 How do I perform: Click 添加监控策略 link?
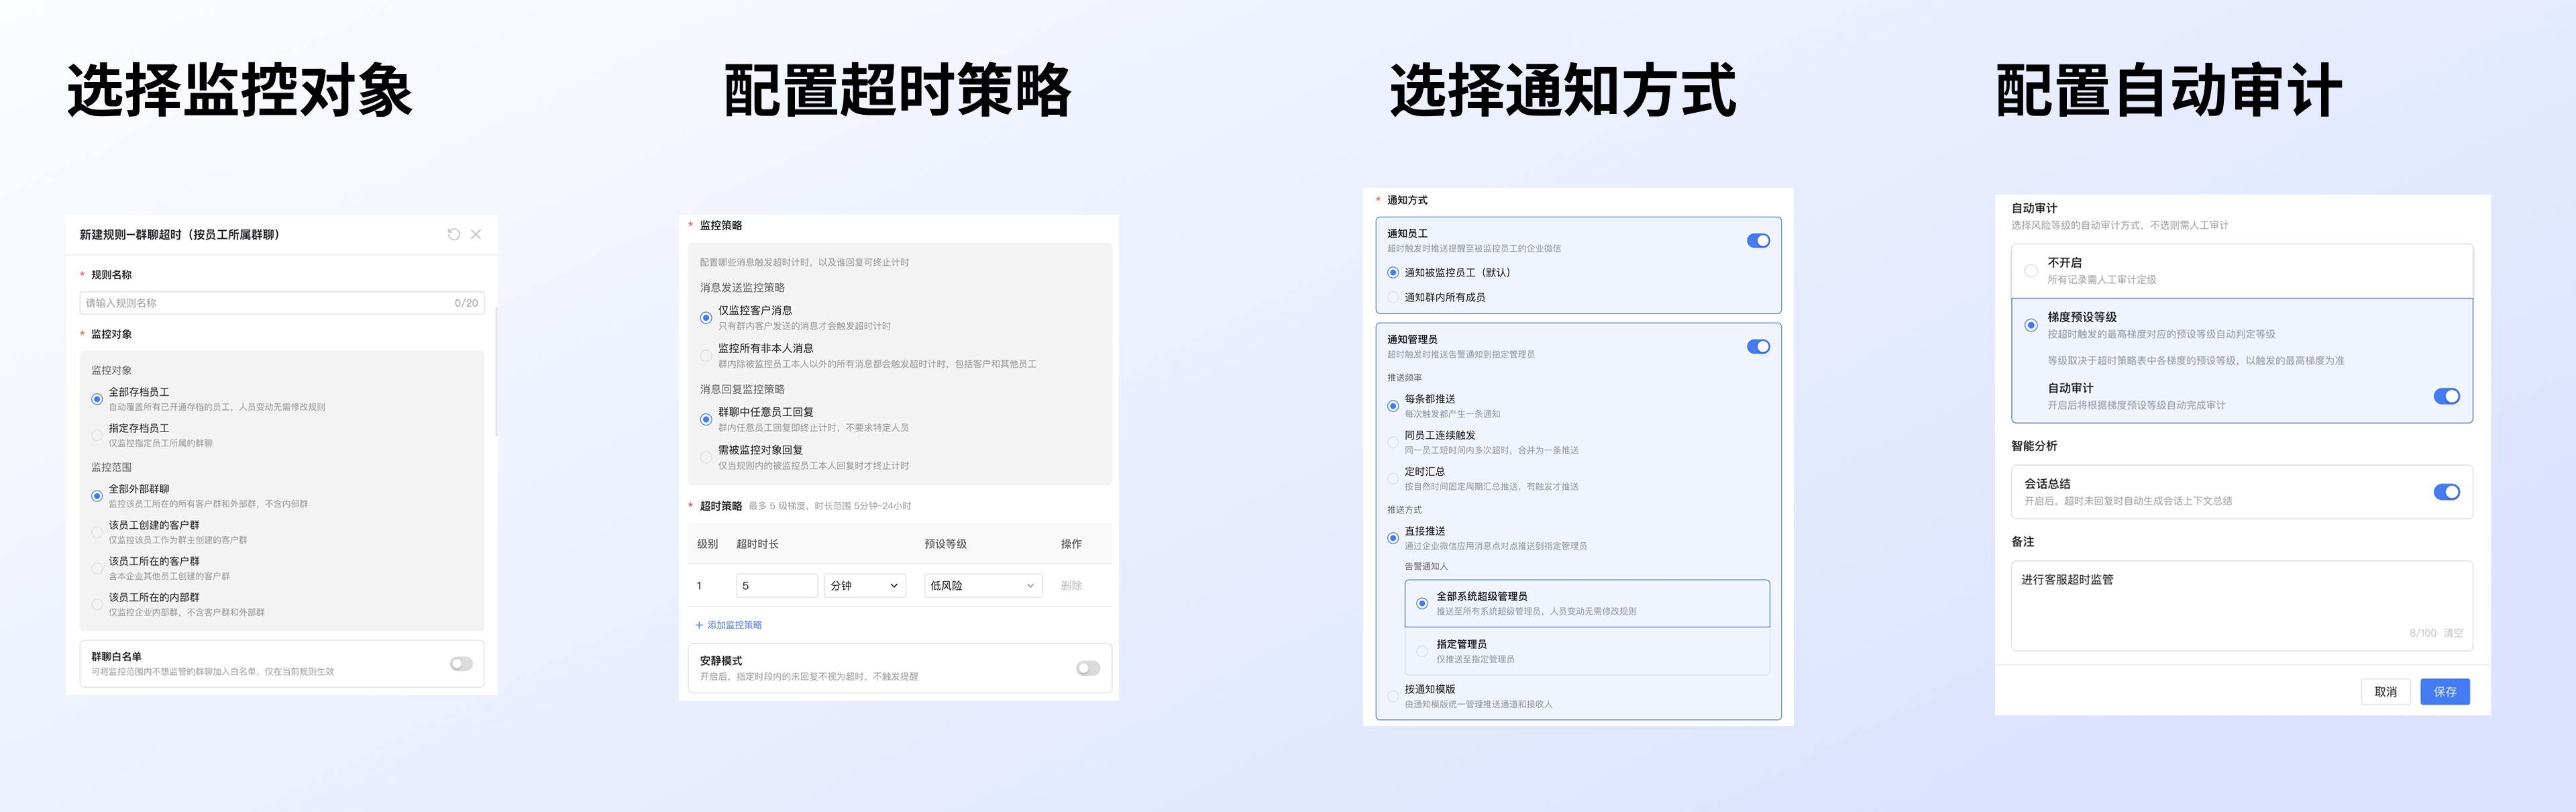click(x=729, y=625)
